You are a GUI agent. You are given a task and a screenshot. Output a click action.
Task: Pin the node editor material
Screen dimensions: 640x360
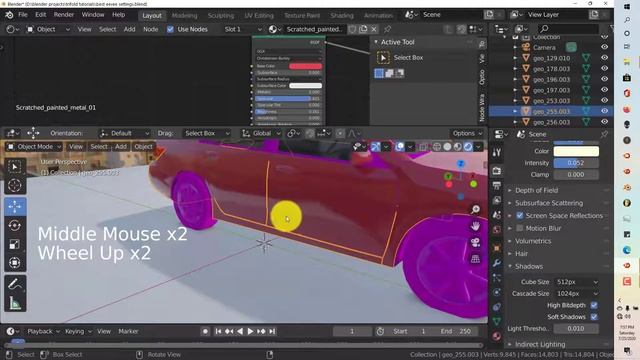pyautogui.click(x=387, y=29)
